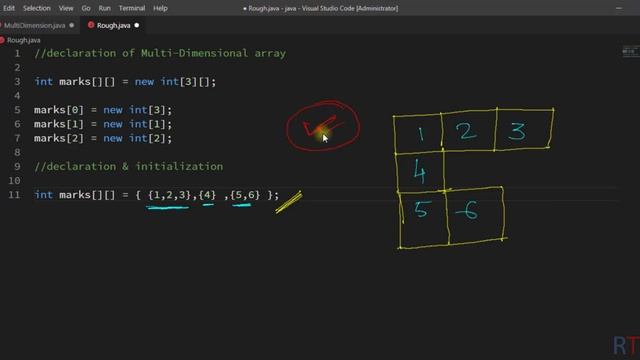Click the comment '//declaration & initialization'
640x360 pixels.
click(129, 167)
